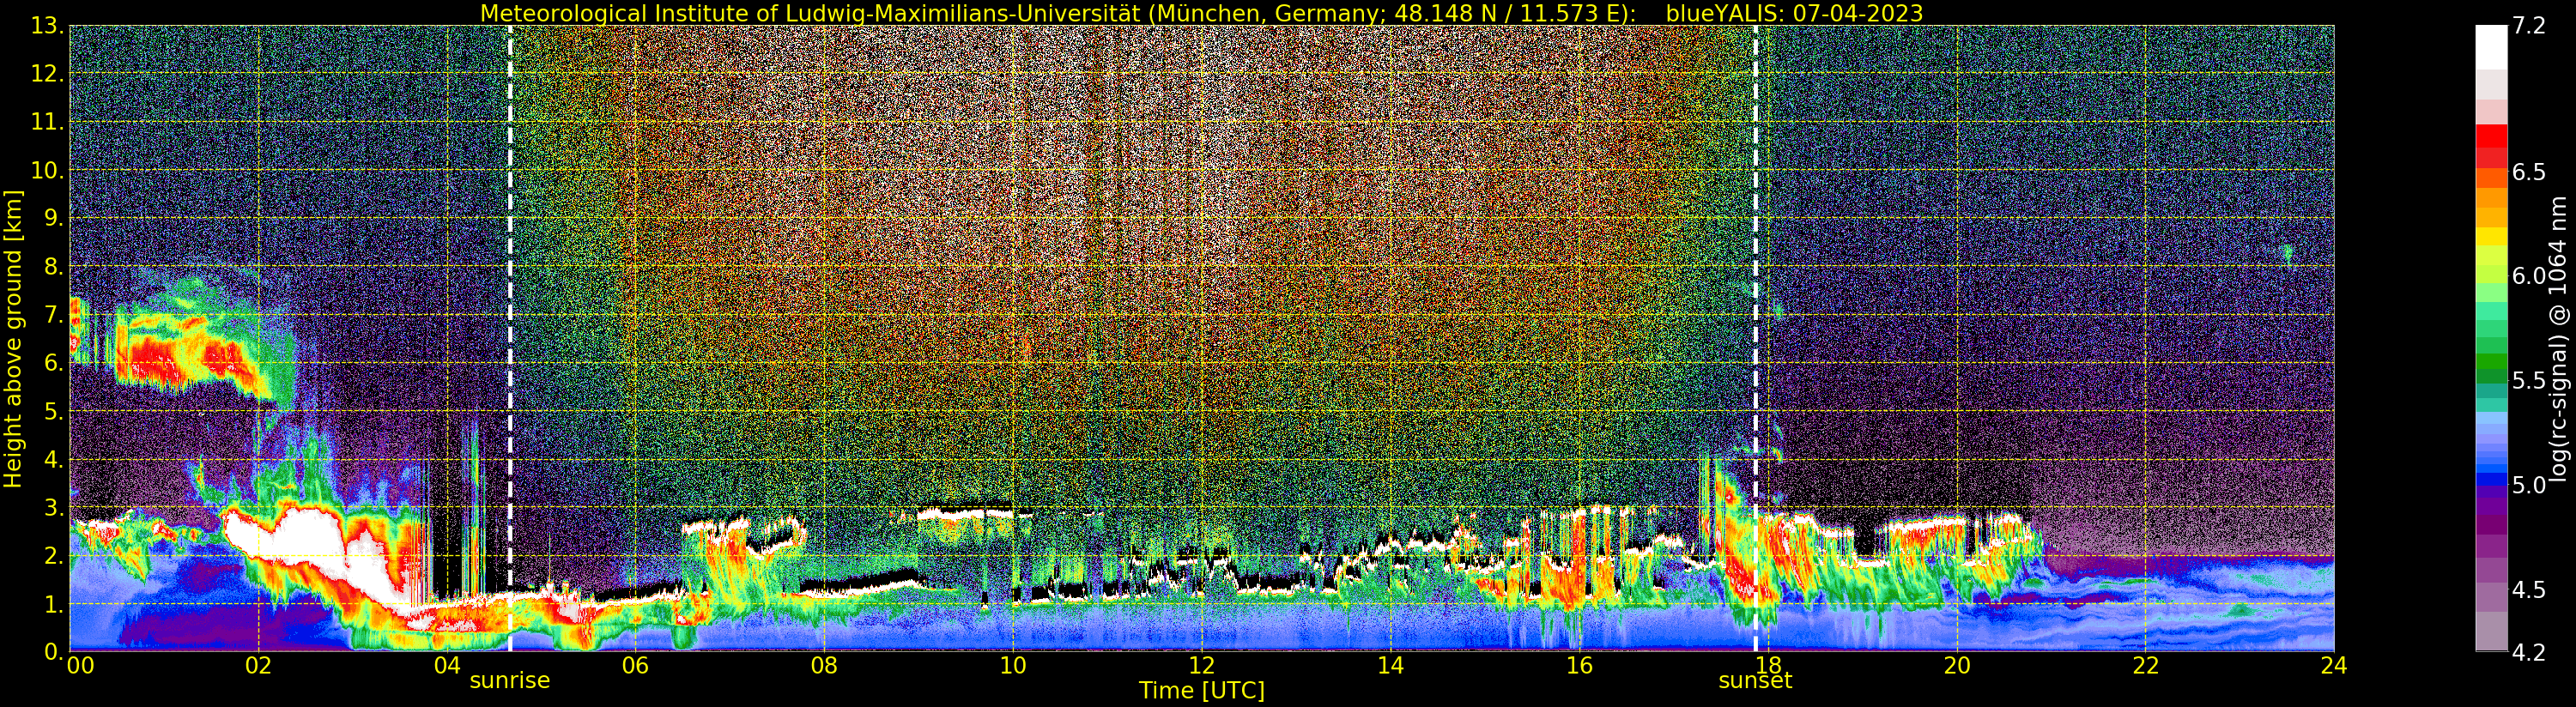Click the '08' time tick label

click(824, 666)
